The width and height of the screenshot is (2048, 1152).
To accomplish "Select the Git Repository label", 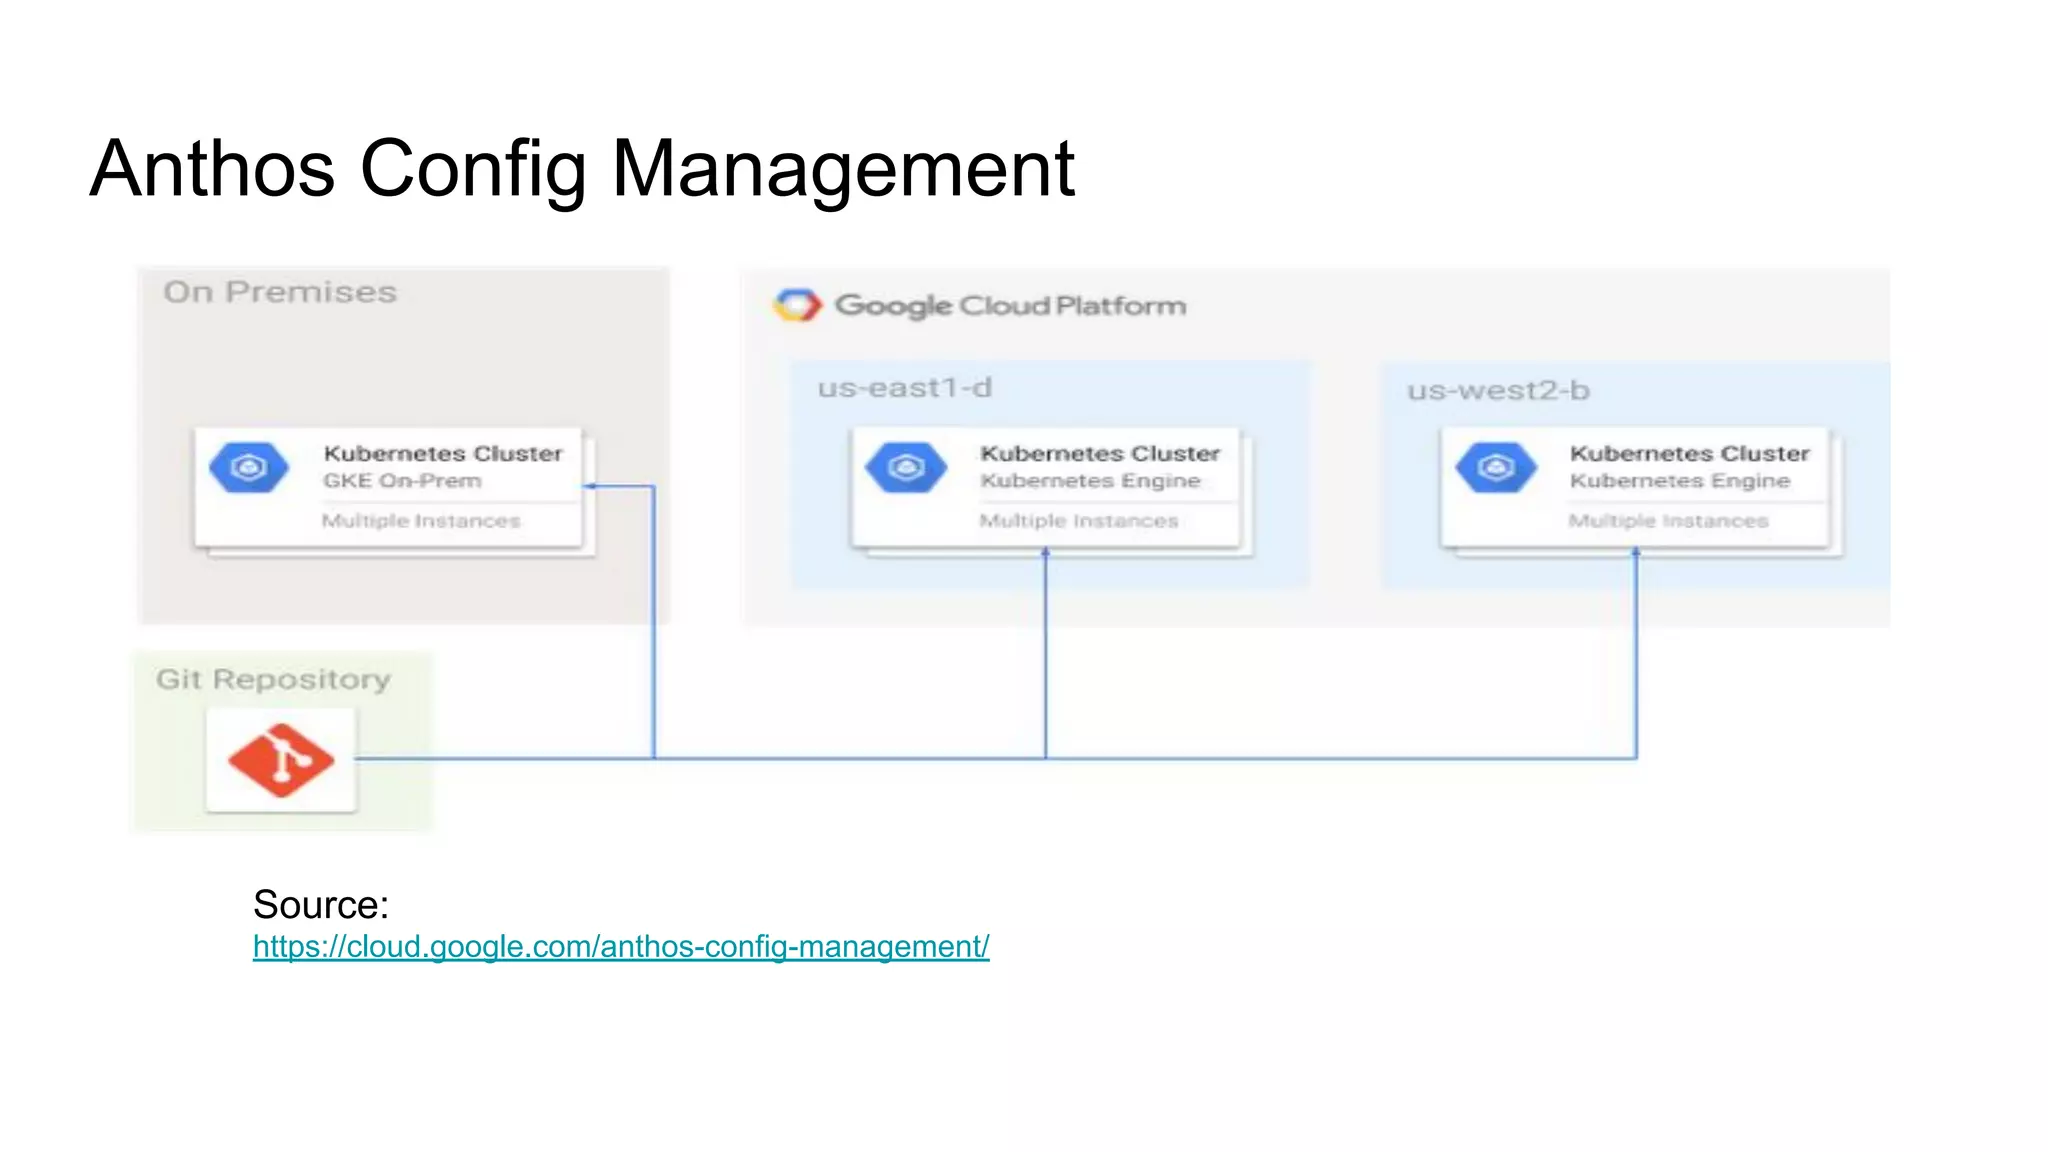I will click(273, 679).
